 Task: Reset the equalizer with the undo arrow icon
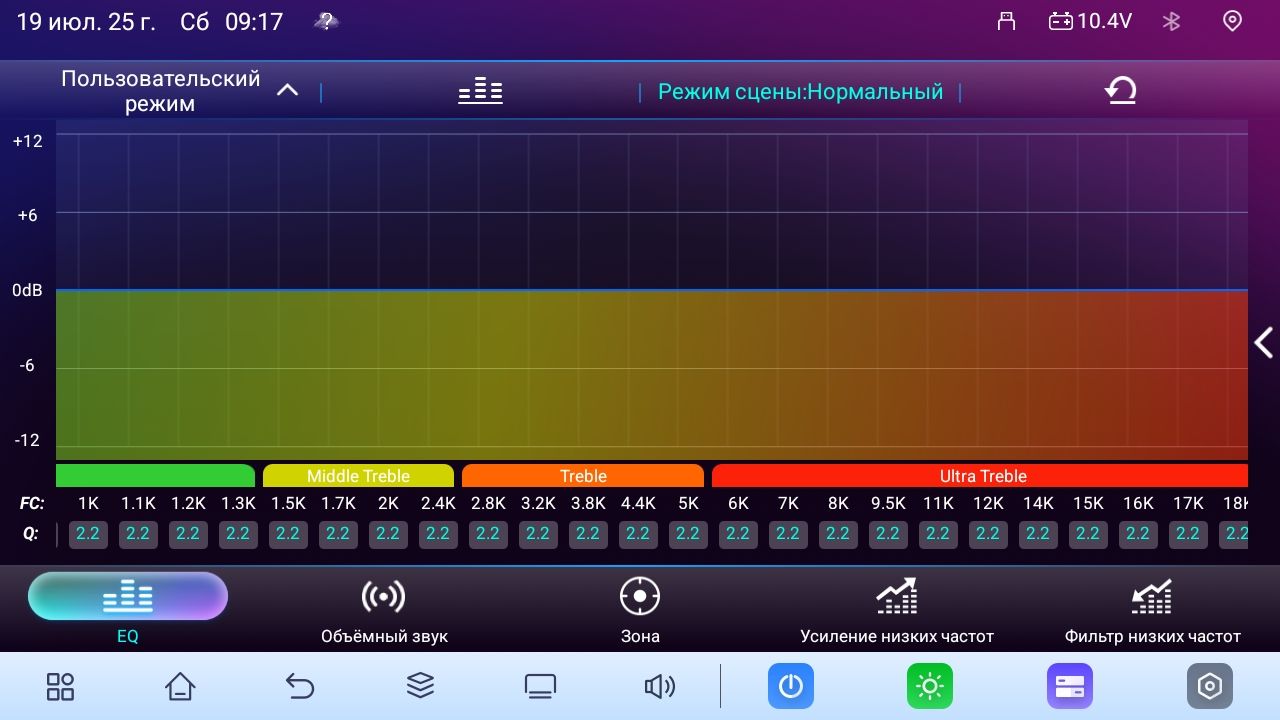(x=1120, y=92)
